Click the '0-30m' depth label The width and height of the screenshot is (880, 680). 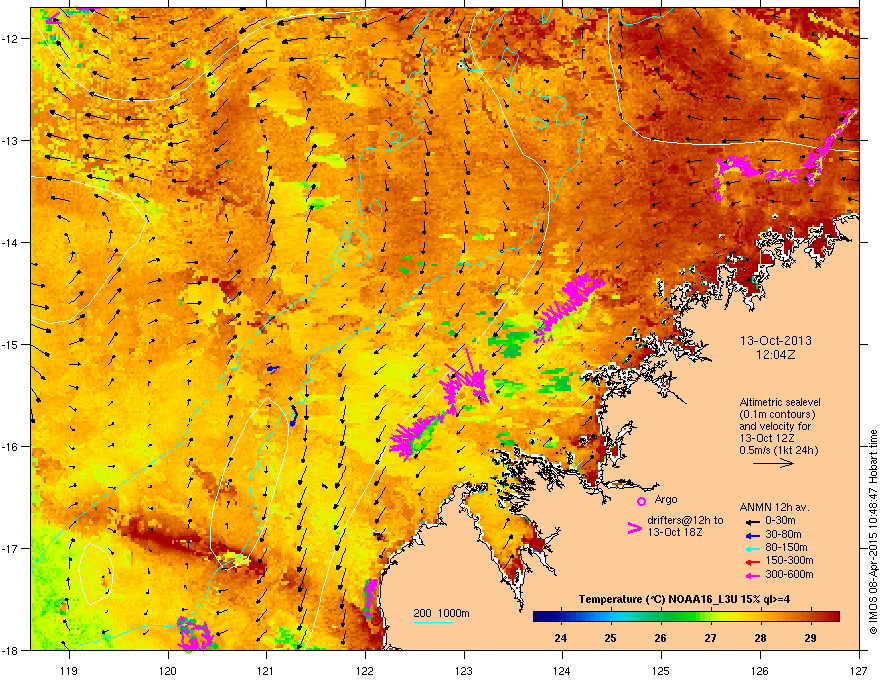(780, 521)
